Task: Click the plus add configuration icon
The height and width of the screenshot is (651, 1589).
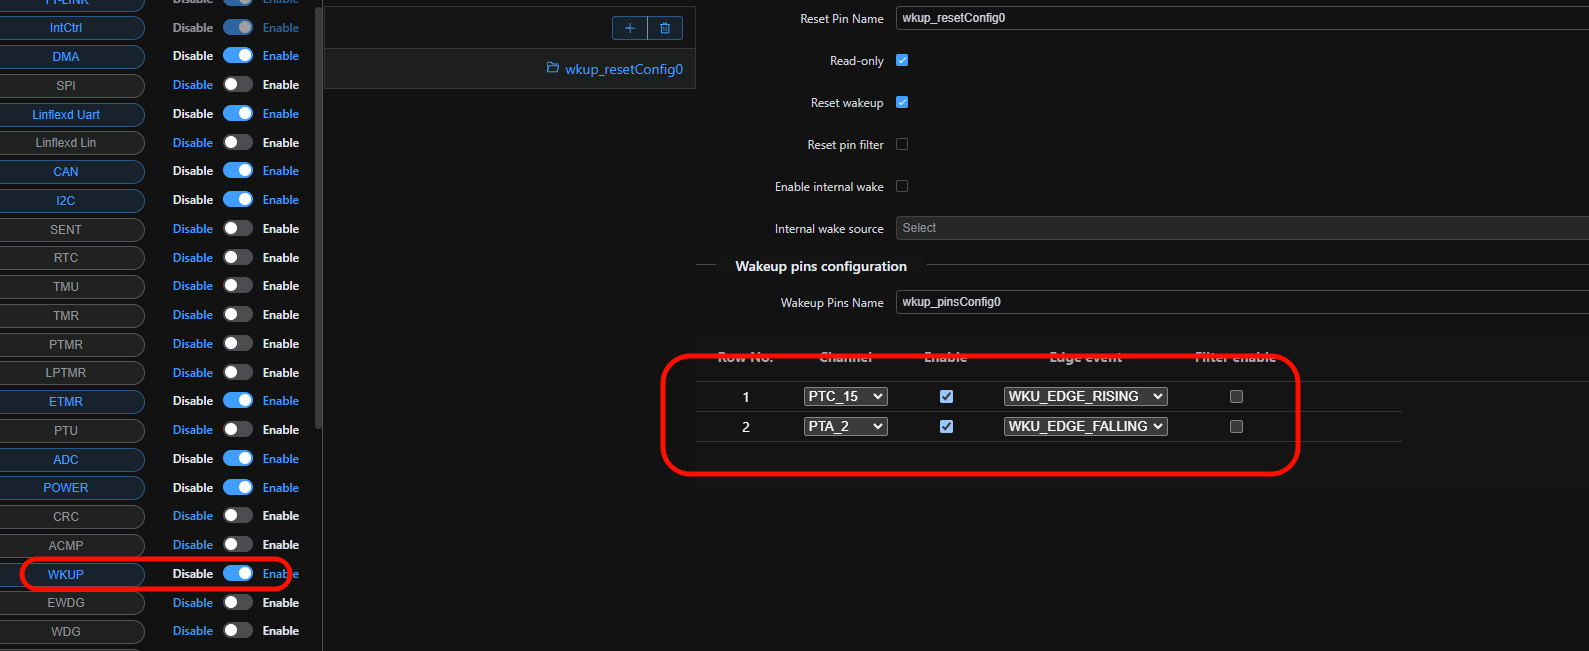Action: [x=630, y=28]
